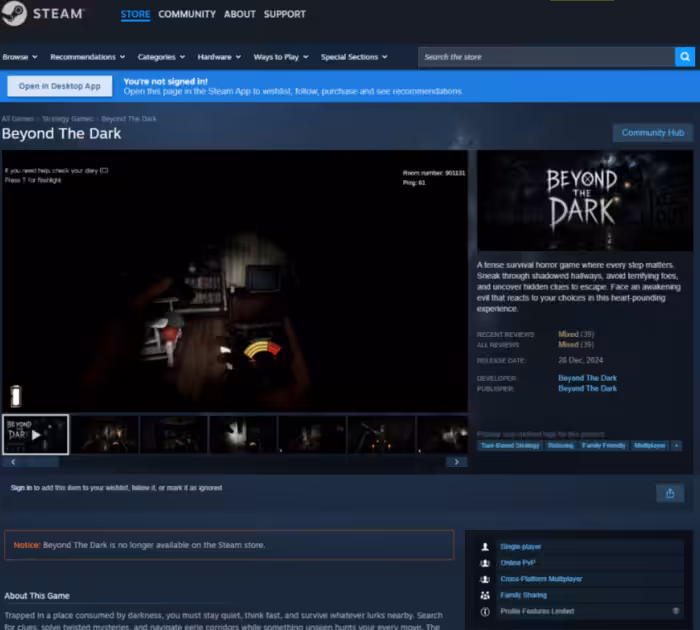Screen dimensions: 700x630
Task: Open Special Sections dropdown
Action: [354, 57]
